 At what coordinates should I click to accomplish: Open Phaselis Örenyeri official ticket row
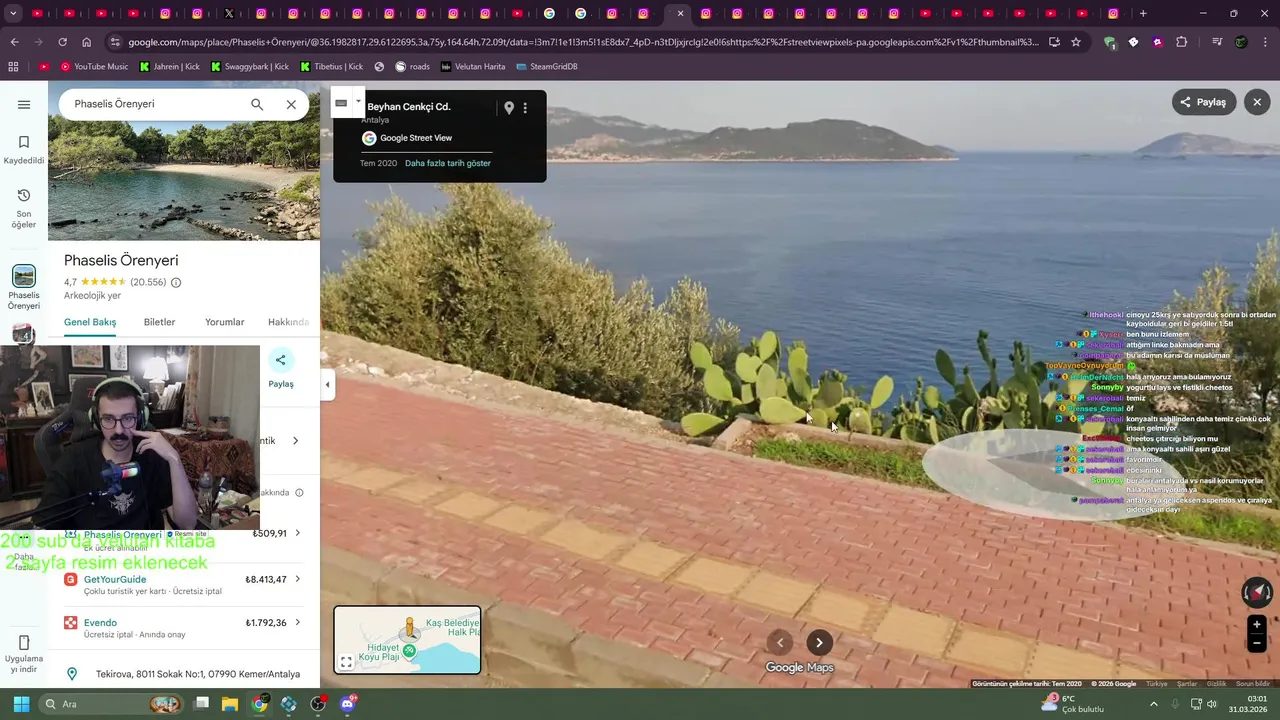pos(184,538)
